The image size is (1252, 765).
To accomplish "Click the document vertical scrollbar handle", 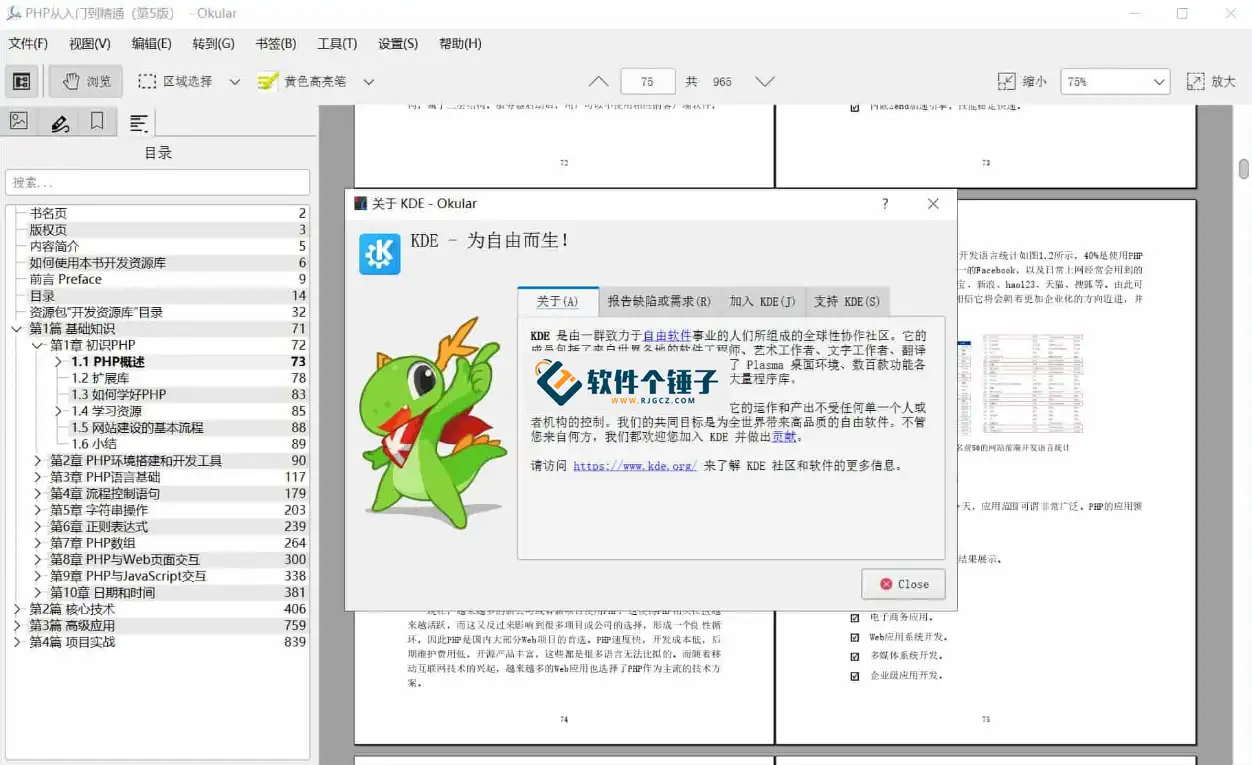I will point(1244,169).
